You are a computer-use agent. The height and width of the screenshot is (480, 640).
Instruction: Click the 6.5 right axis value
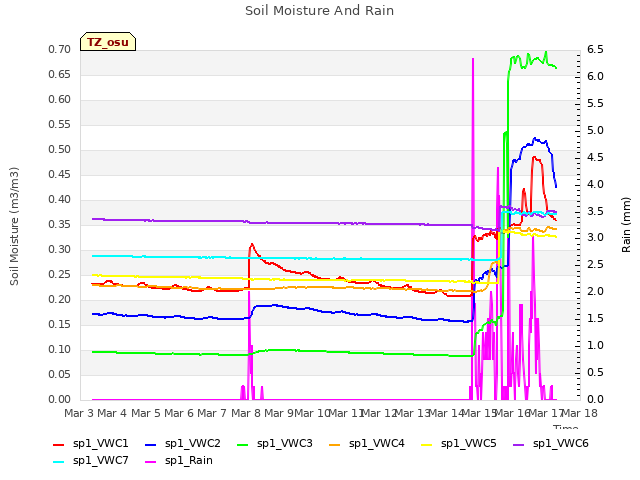[595, 50]
